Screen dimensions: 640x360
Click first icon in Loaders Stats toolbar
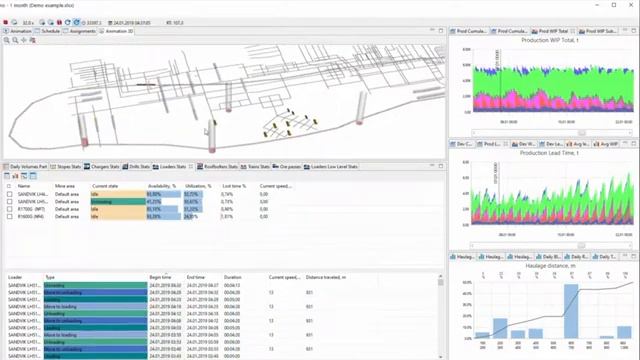click(7, 176)
